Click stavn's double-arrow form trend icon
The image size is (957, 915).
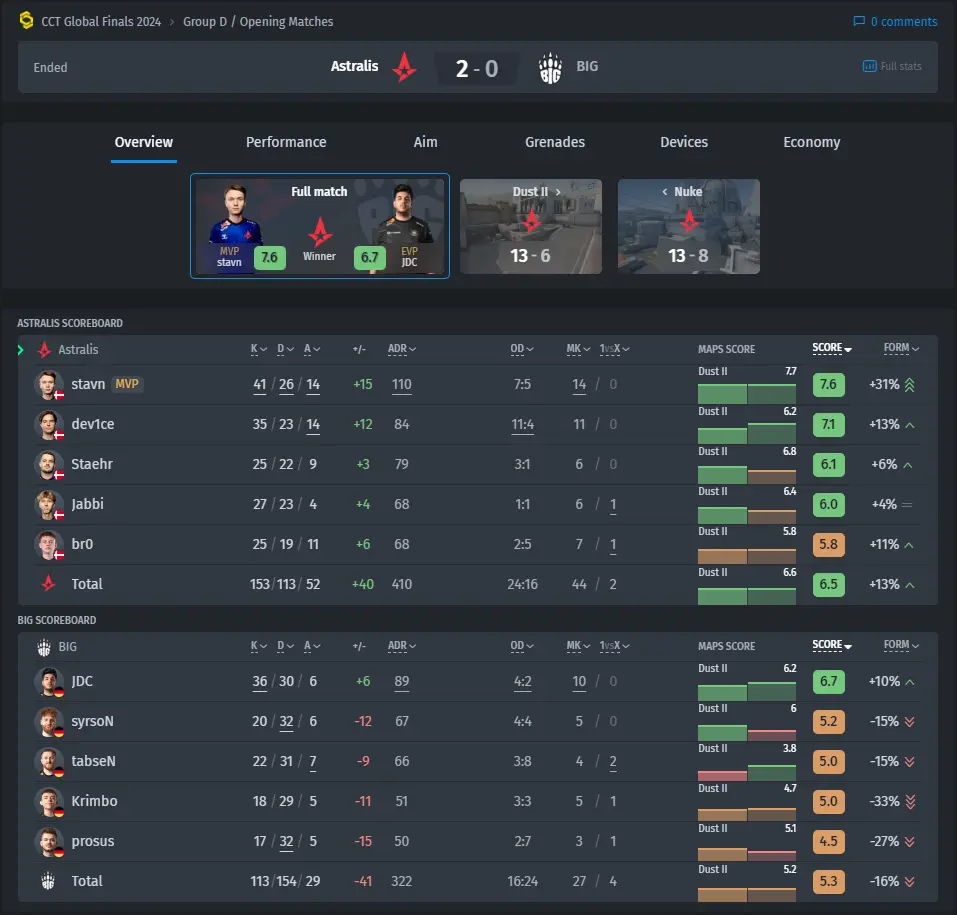coord(909,385)
